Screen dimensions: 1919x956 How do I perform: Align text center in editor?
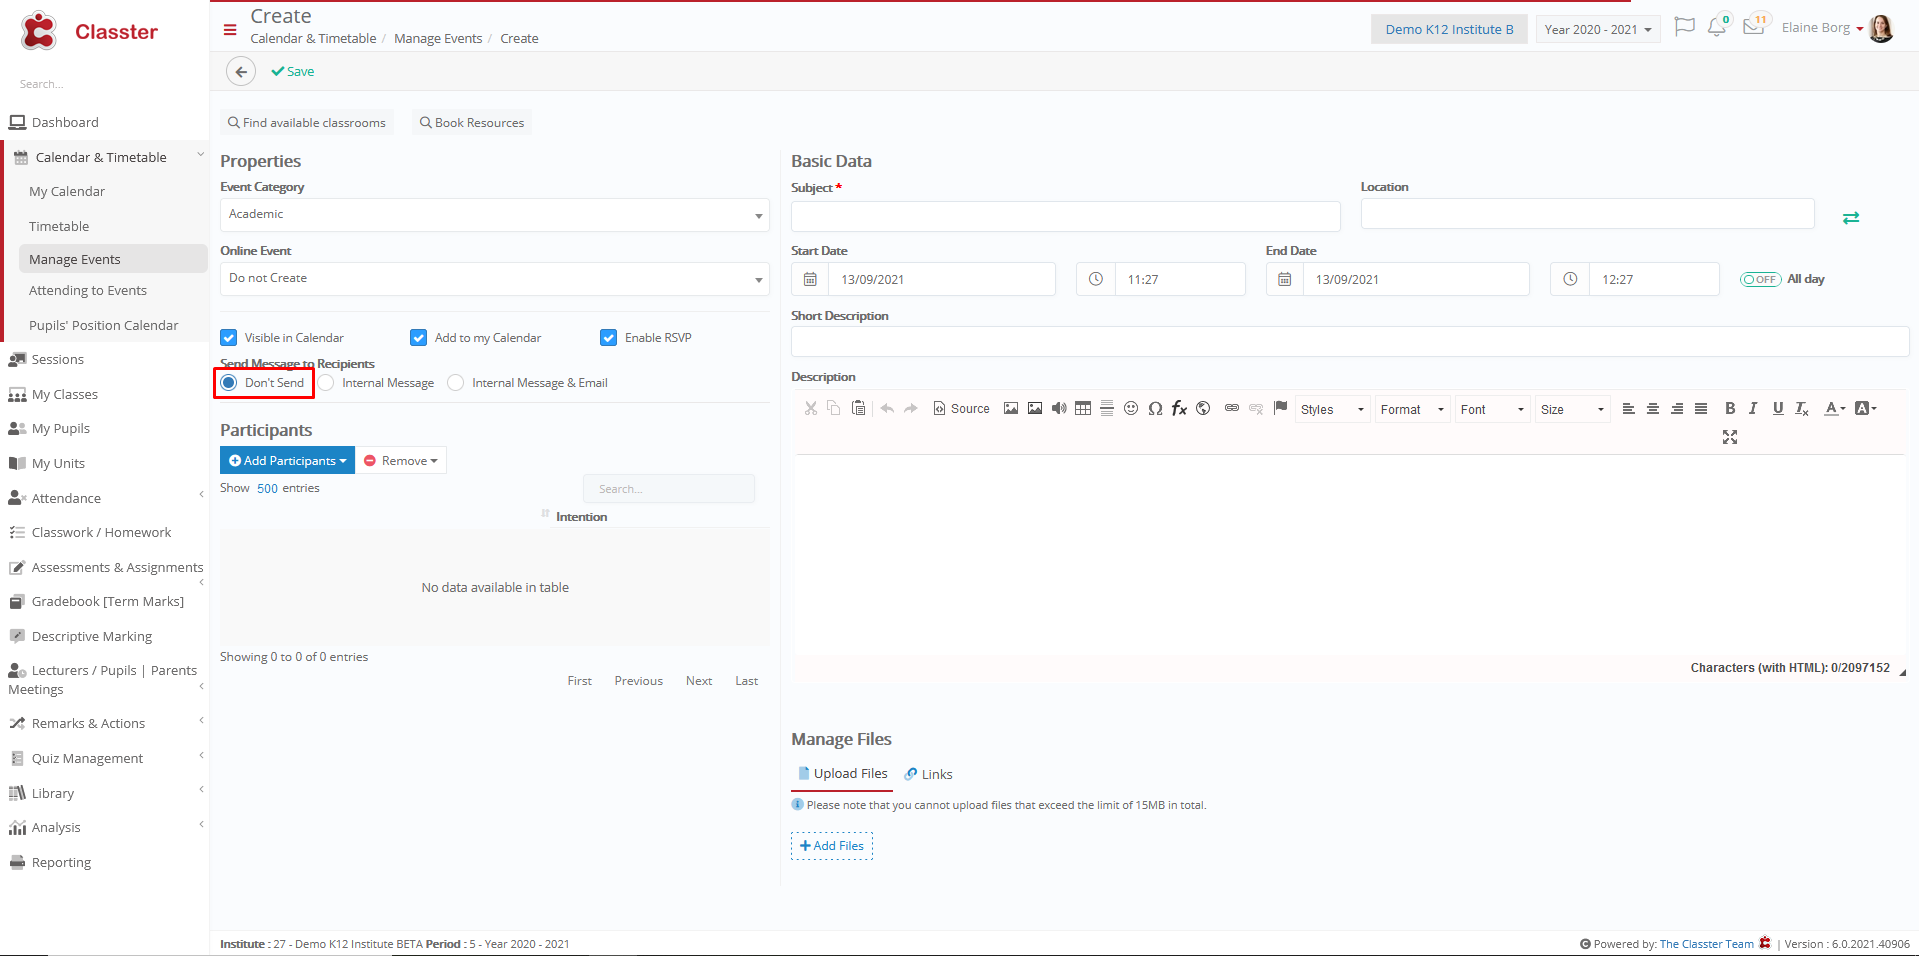[x=1653, y=408]
